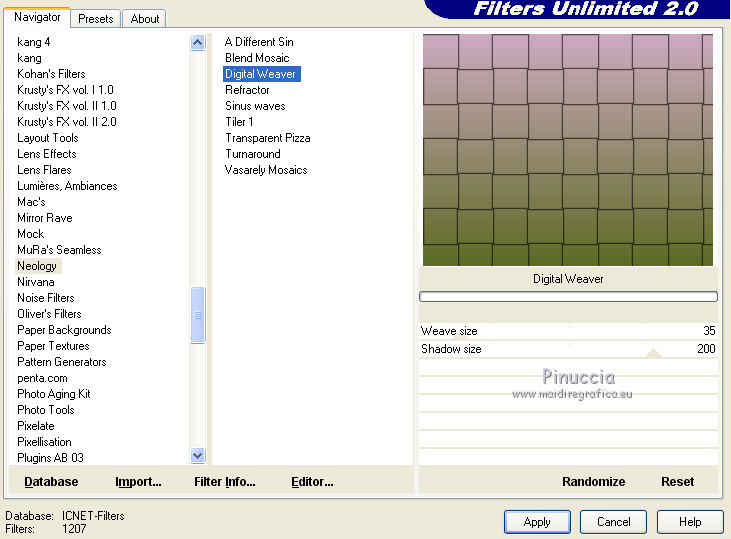The height and width of the screenshot is (539, 731).
Task: Pick the Mac's category
Action: [31, 201]
